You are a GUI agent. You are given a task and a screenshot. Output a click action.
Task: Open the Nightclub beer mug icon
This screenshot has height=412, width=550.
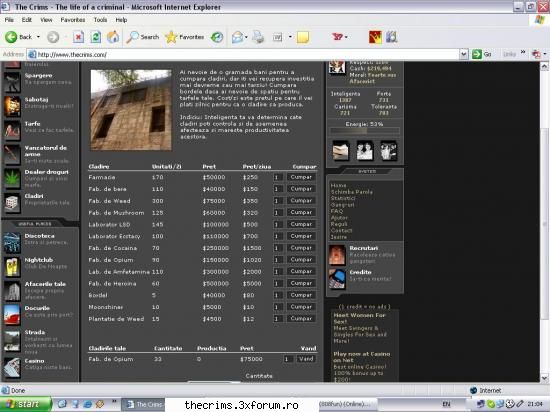12,267
